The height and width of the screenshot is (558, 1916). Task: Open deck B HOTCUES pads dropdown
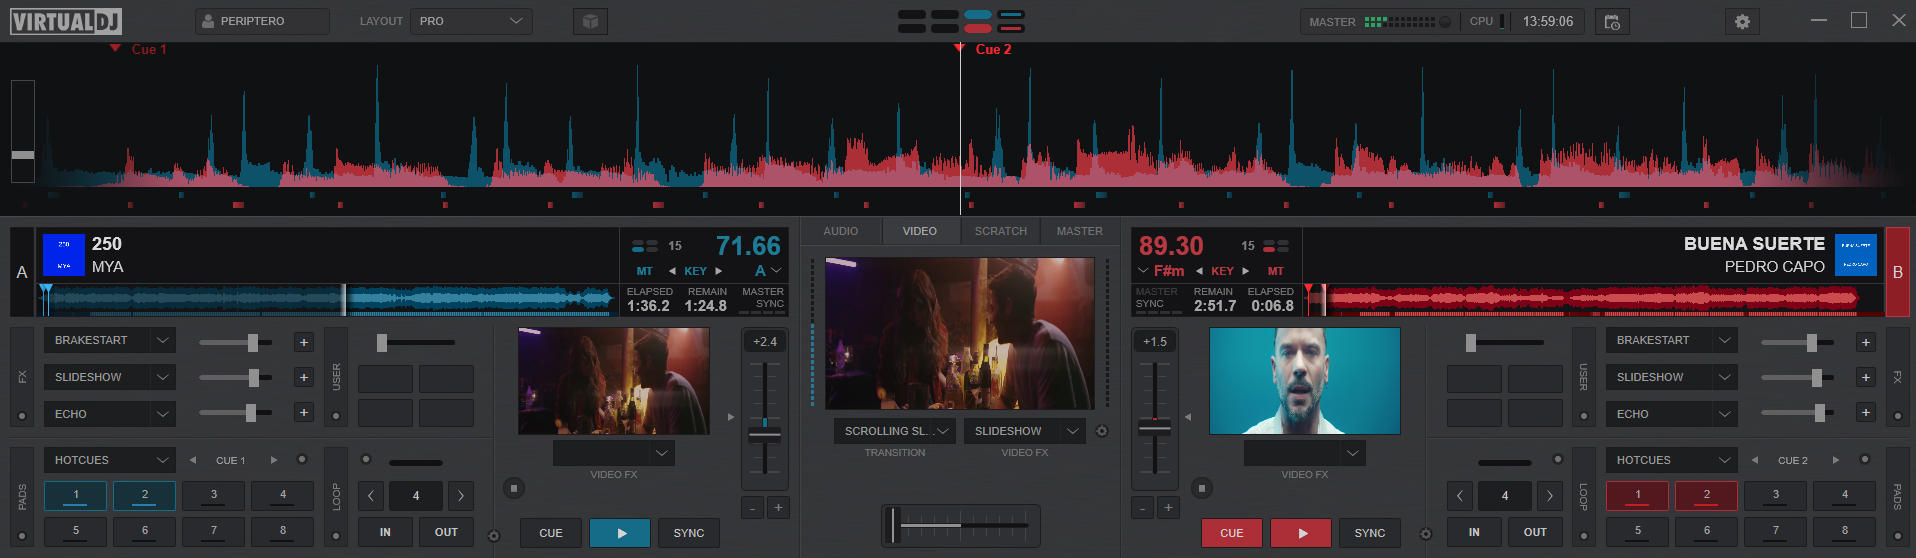click(1672, 460)
